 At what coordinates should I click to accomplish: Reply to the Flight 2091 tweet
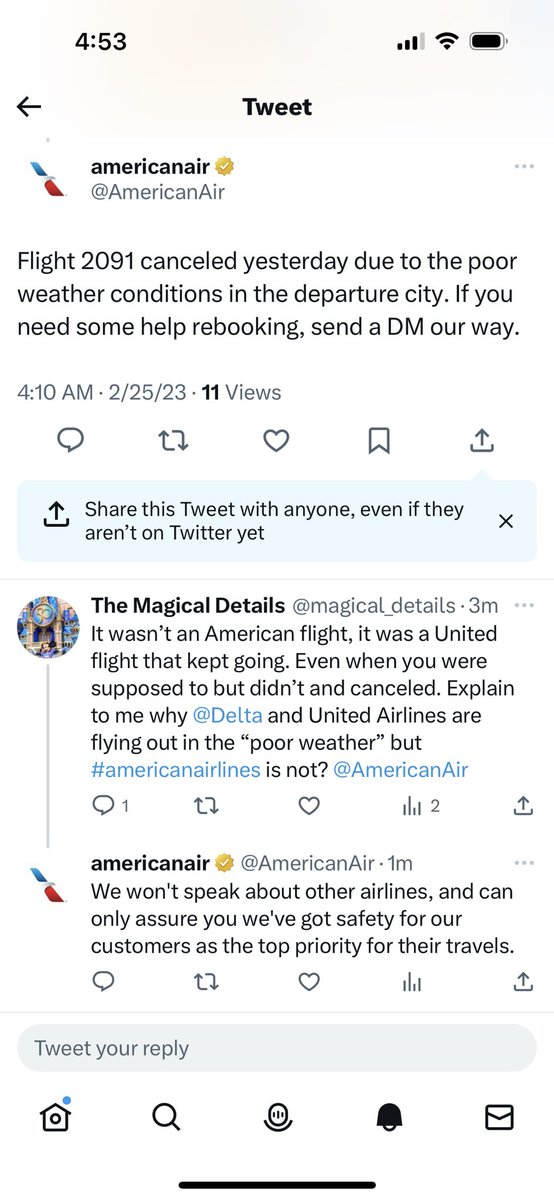(70, 440)
